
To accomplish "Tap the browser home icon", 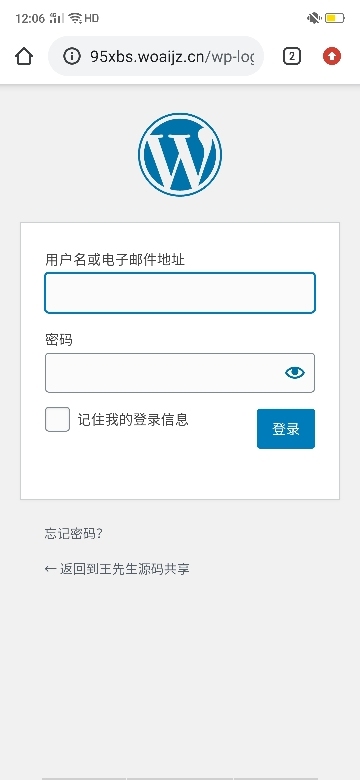I will (24, 57).
